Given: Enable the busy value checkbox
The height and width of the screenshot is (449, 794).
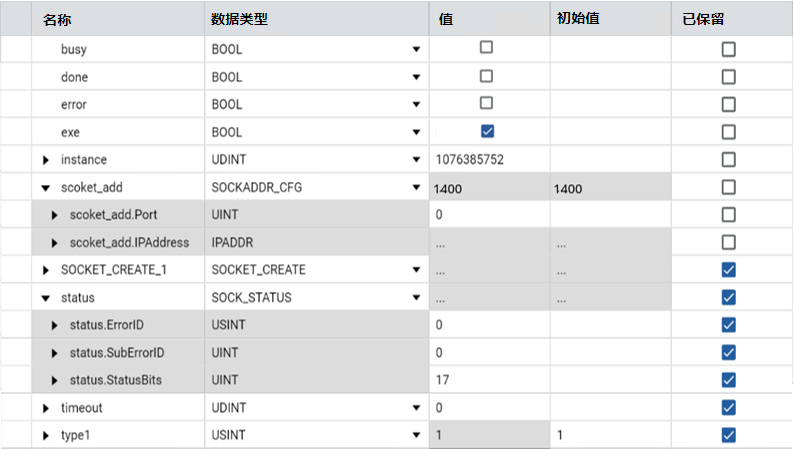Looking at the screenshot, I should coord(487,48).
